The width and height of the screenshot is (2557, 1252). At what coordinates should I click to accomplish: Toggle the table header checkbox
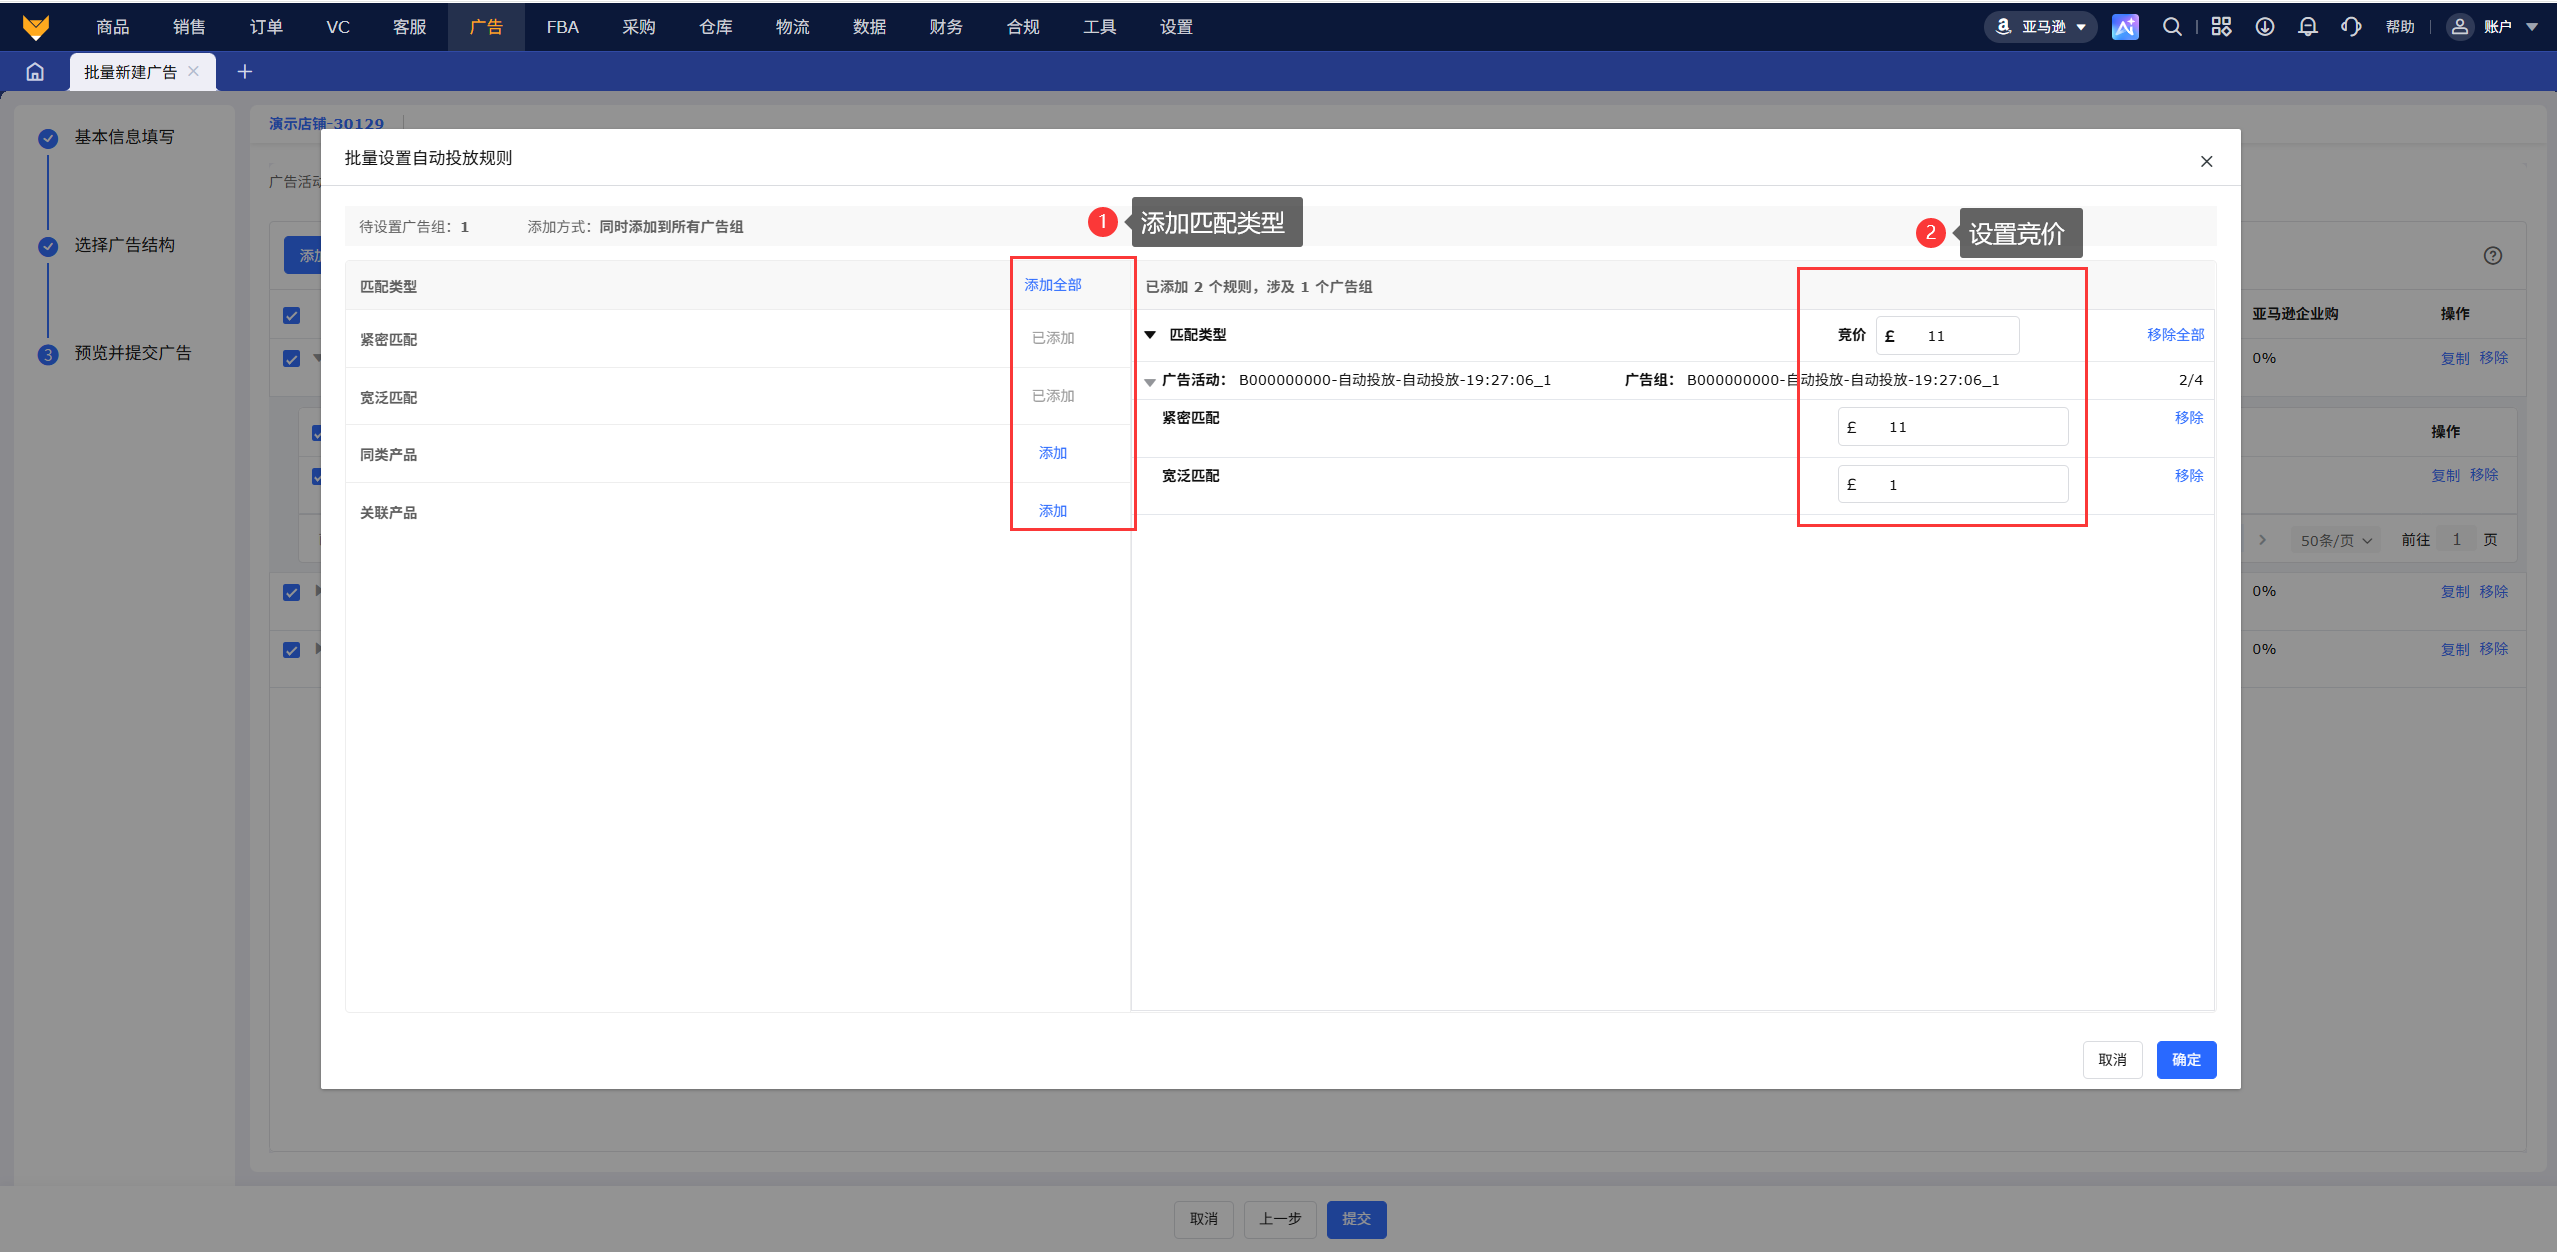tap(291, 315)
